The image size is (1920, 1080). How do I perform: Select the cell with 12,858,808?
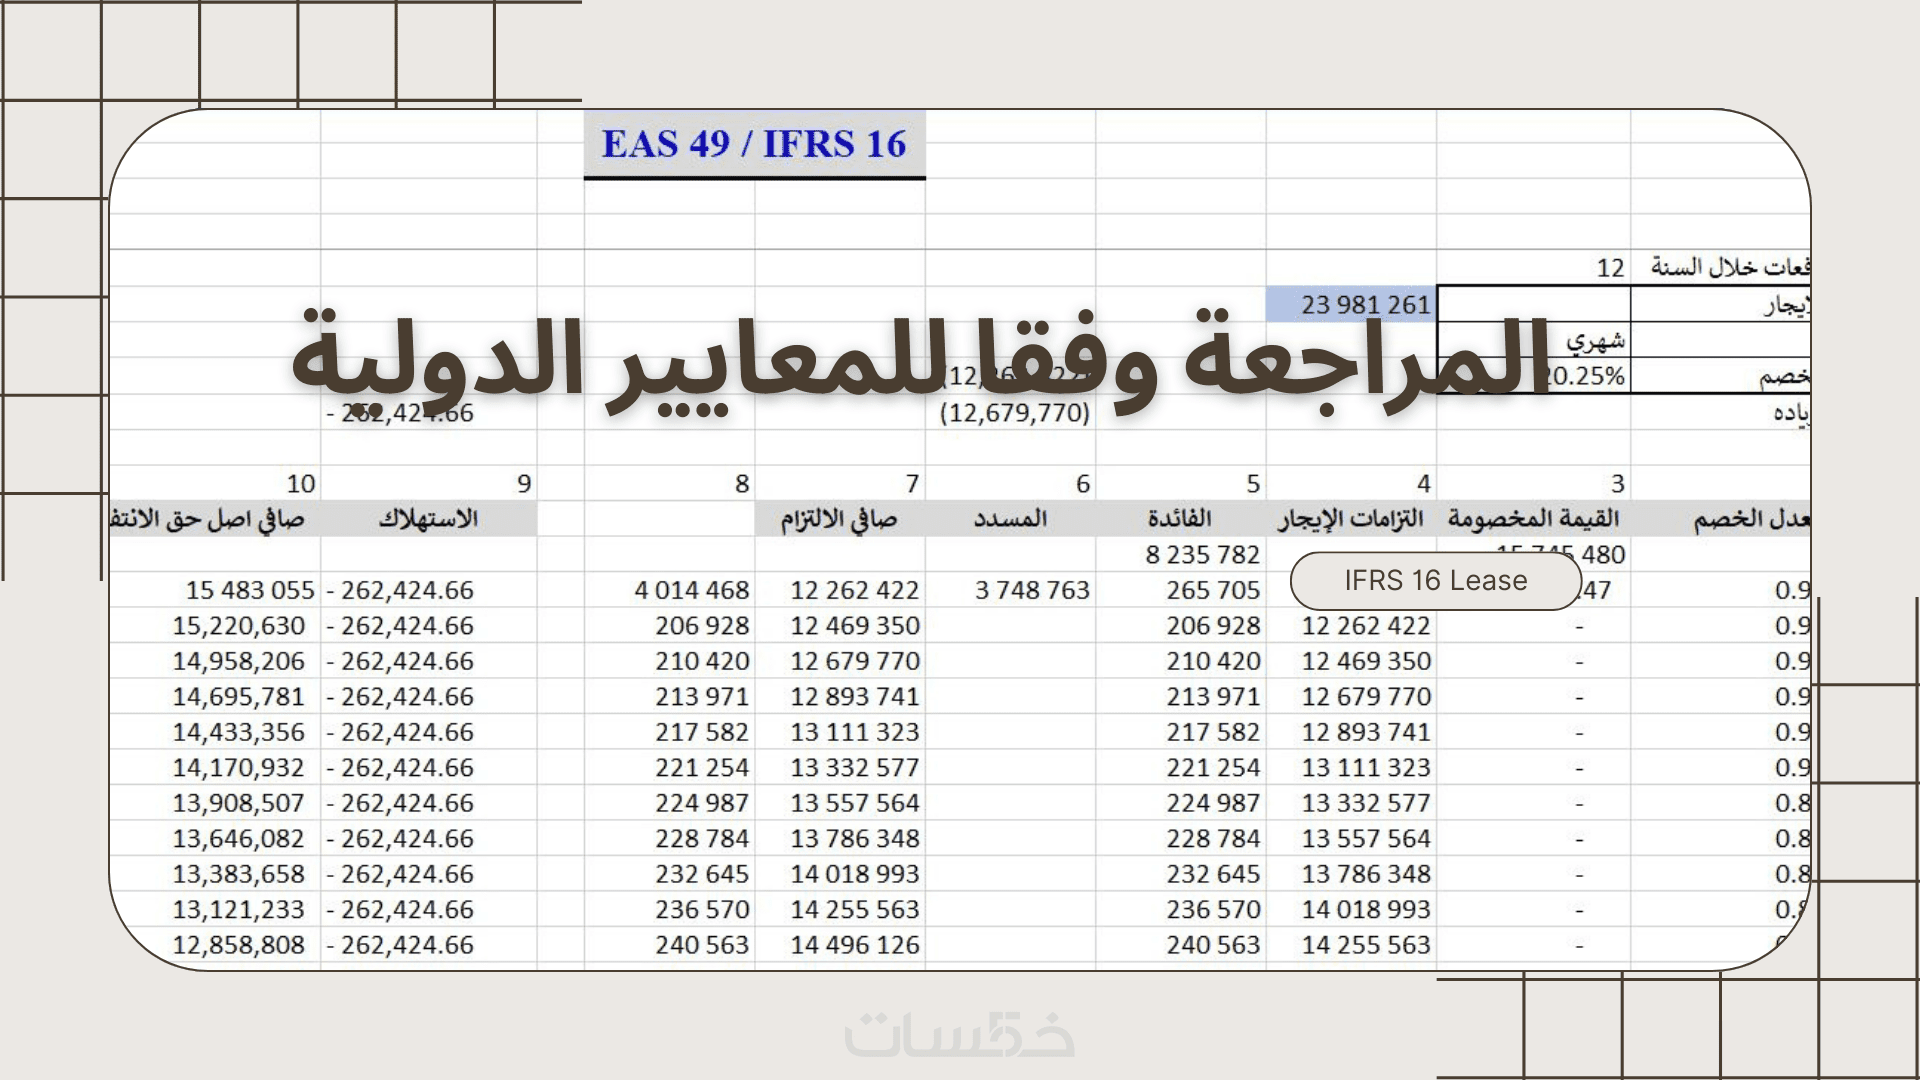tap(238, 946)
